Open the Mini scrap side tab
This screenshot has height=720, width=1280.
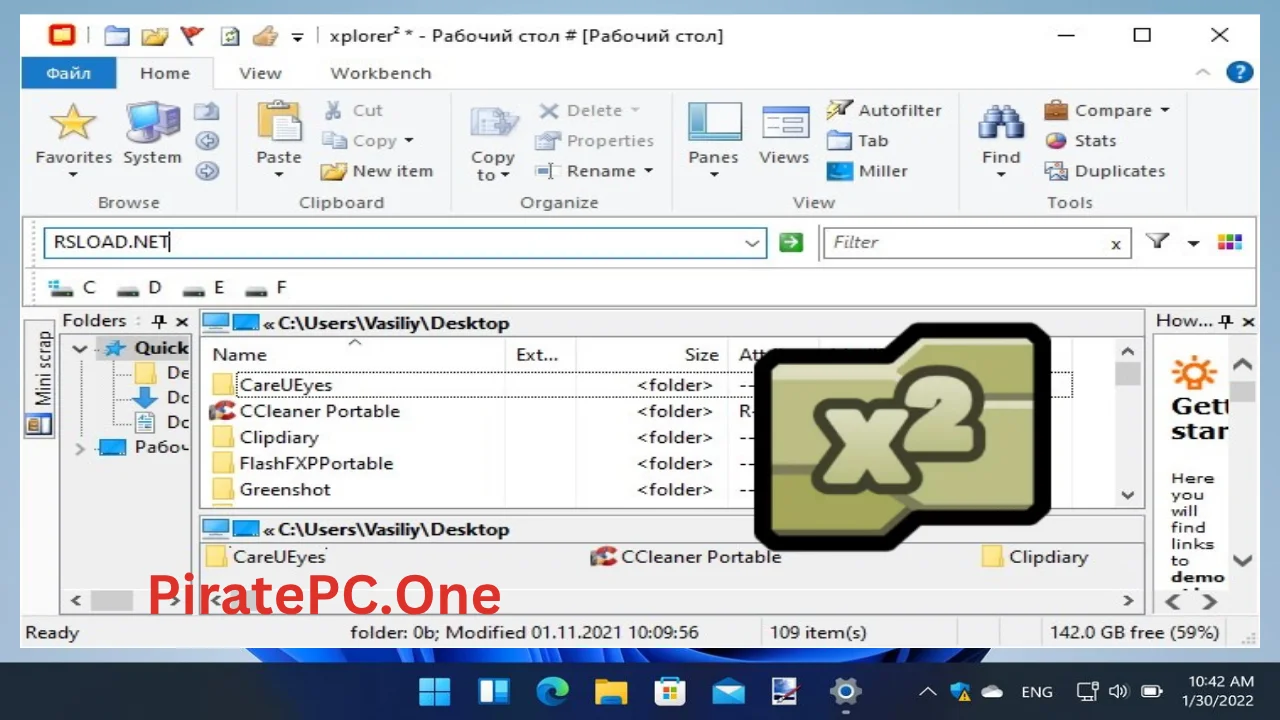coord(41,381)
